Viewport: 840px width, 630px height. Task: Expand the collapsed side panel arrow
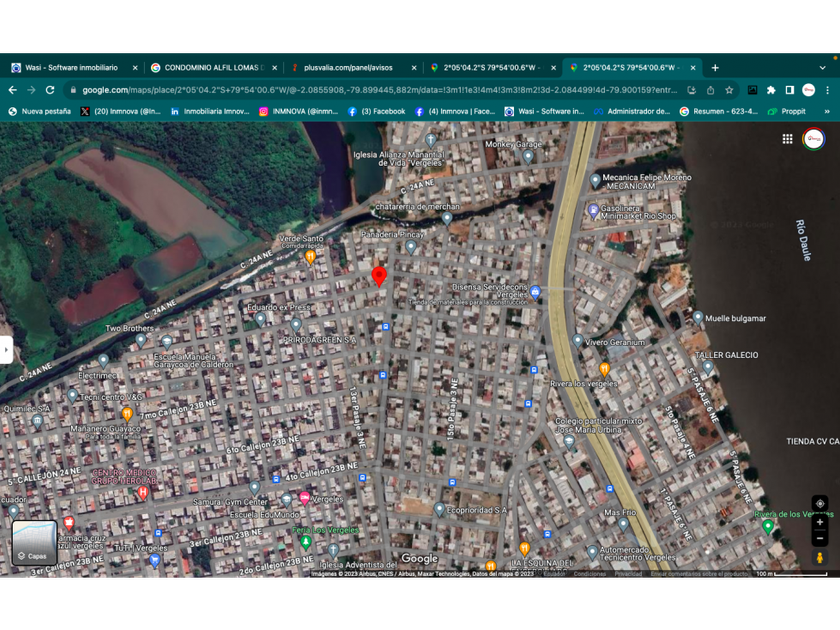[6, 349]
